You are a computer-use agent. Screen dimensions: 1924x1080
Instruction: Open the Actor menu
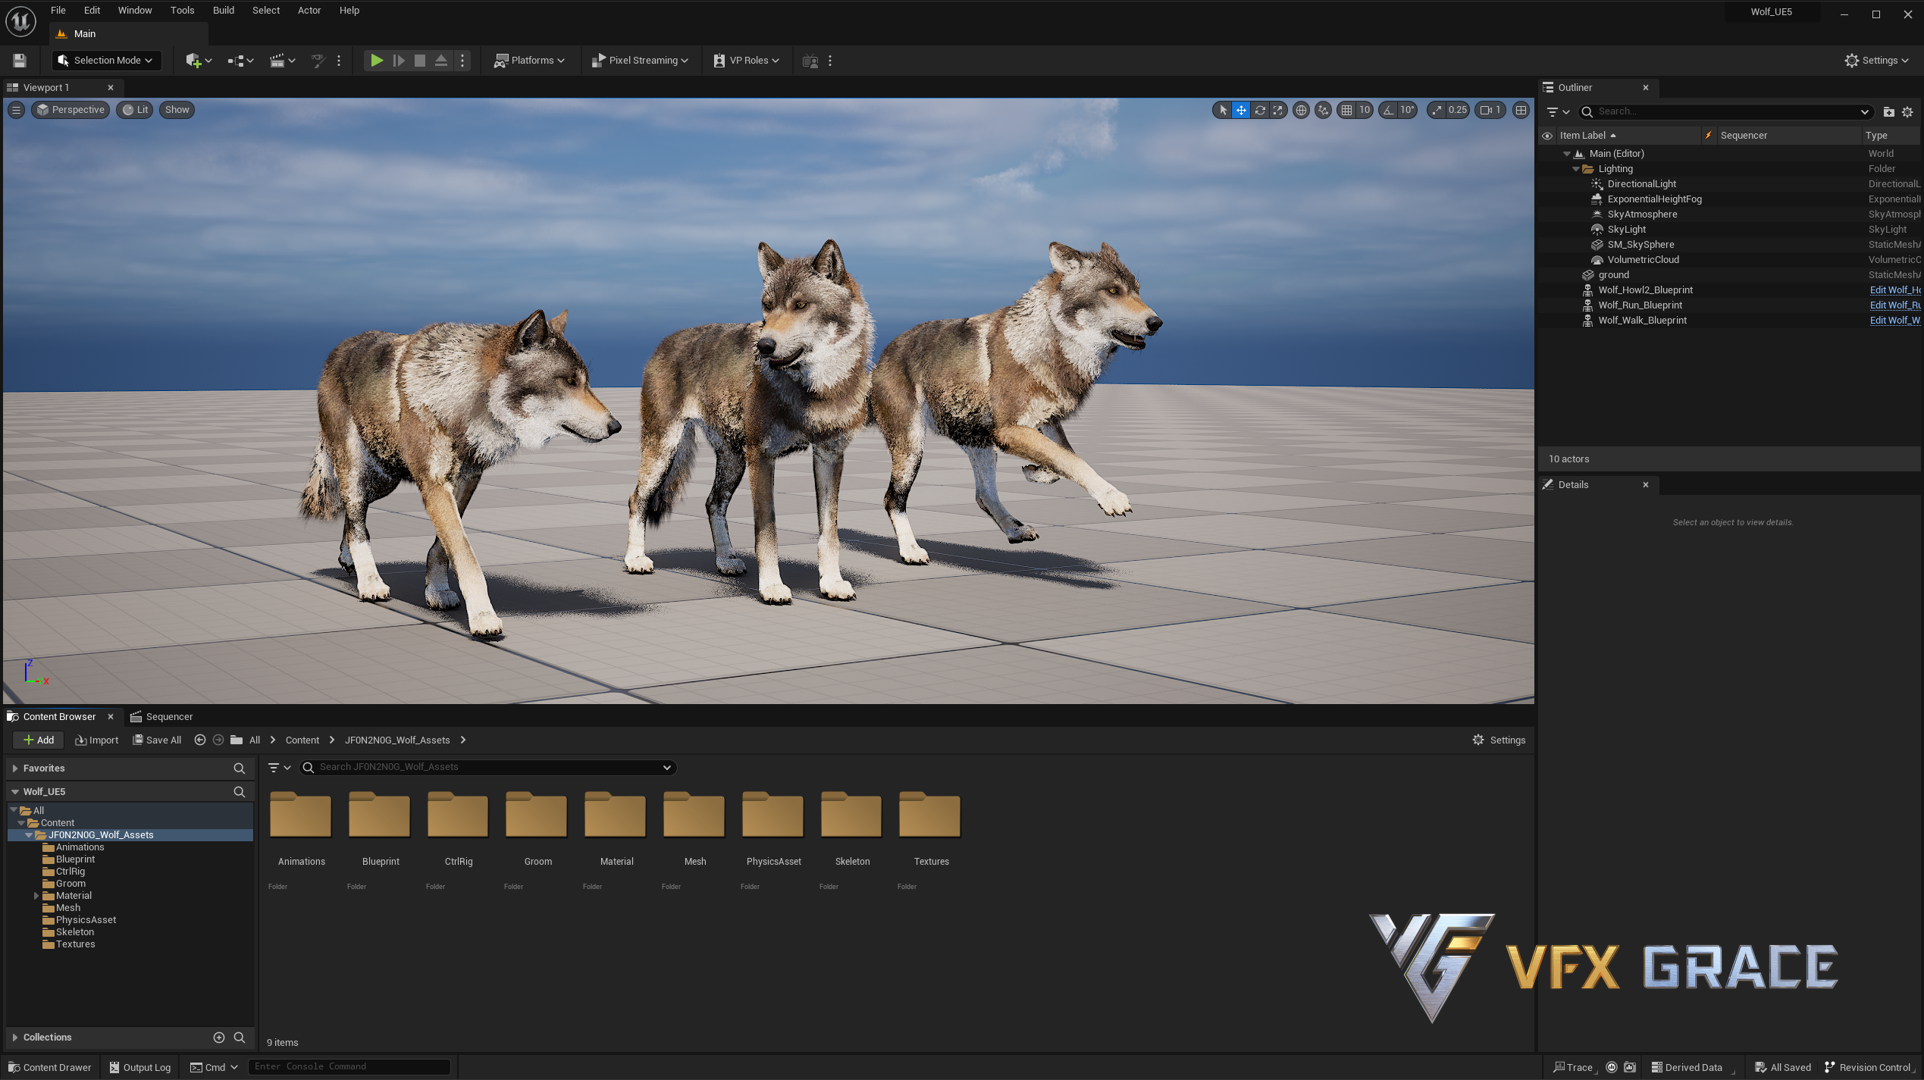pos(309,10)
